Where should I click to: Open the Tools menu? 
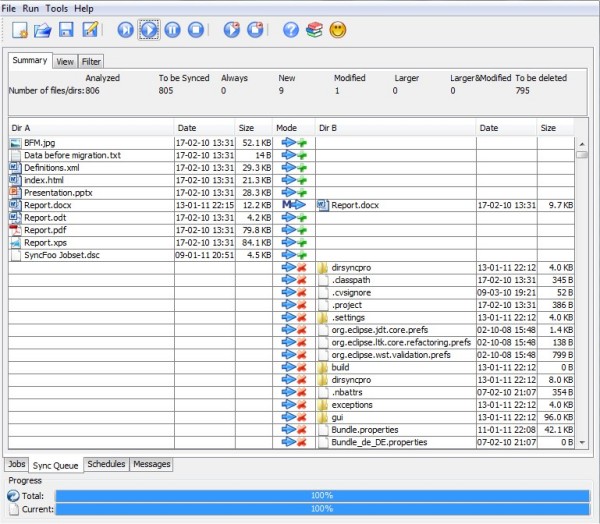[x=57, y=8]
